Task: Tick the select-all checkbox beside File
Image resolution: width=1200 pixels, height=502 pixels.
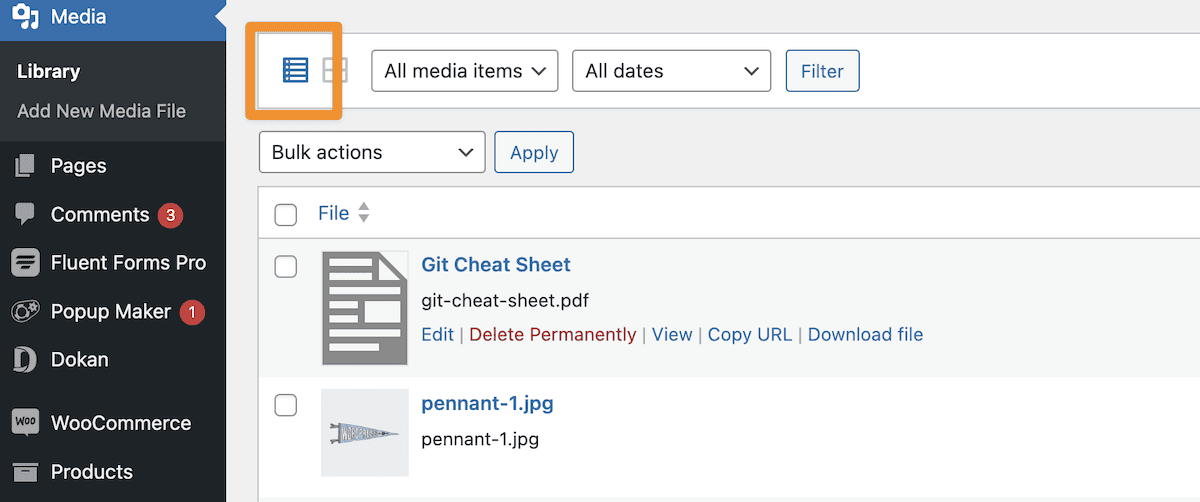Action: pos(286,214)
